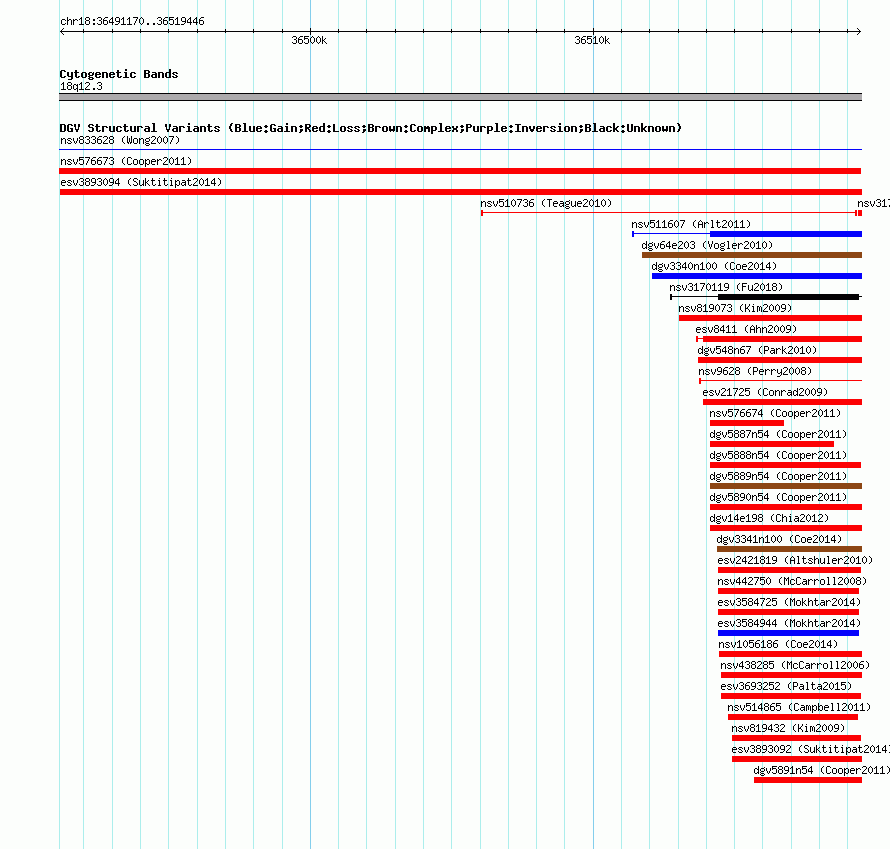Click the chr18:36491170..36519446 coordinates text
The image size is (890, 849).
point(132,21)
